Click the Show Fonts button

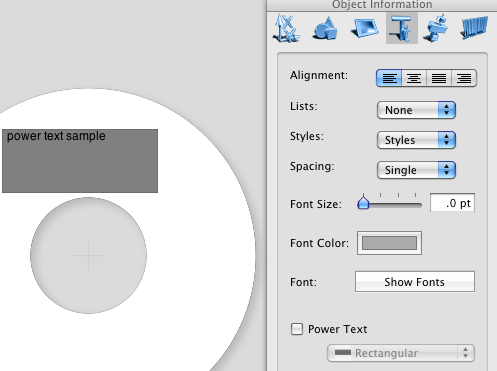coord(415,282)
